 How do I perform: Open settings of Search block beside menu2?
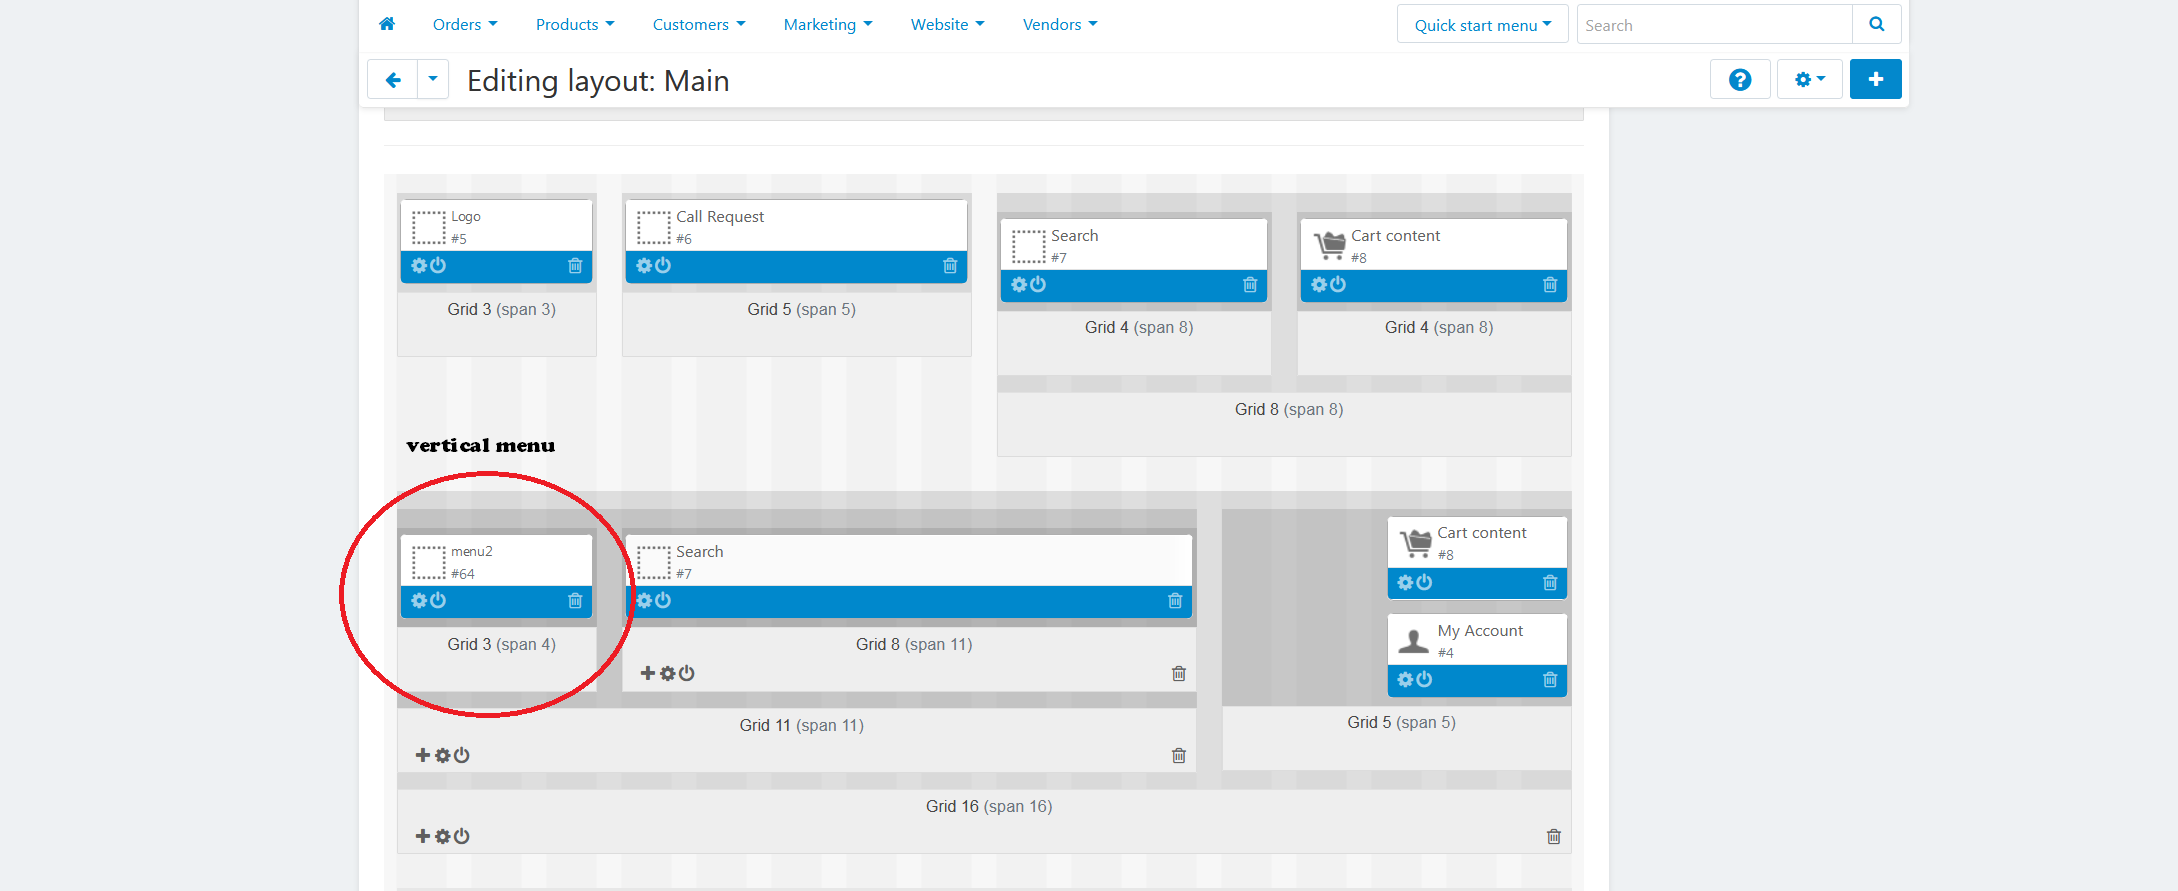click(645, 601)
